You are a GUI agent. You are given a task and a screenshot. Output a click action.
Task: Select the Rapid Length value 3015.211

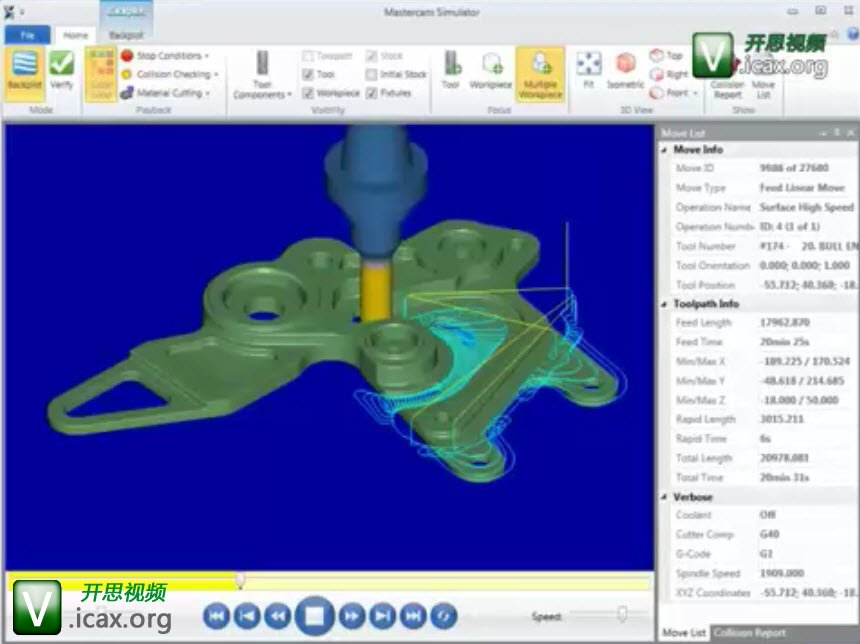click(782, 419)
